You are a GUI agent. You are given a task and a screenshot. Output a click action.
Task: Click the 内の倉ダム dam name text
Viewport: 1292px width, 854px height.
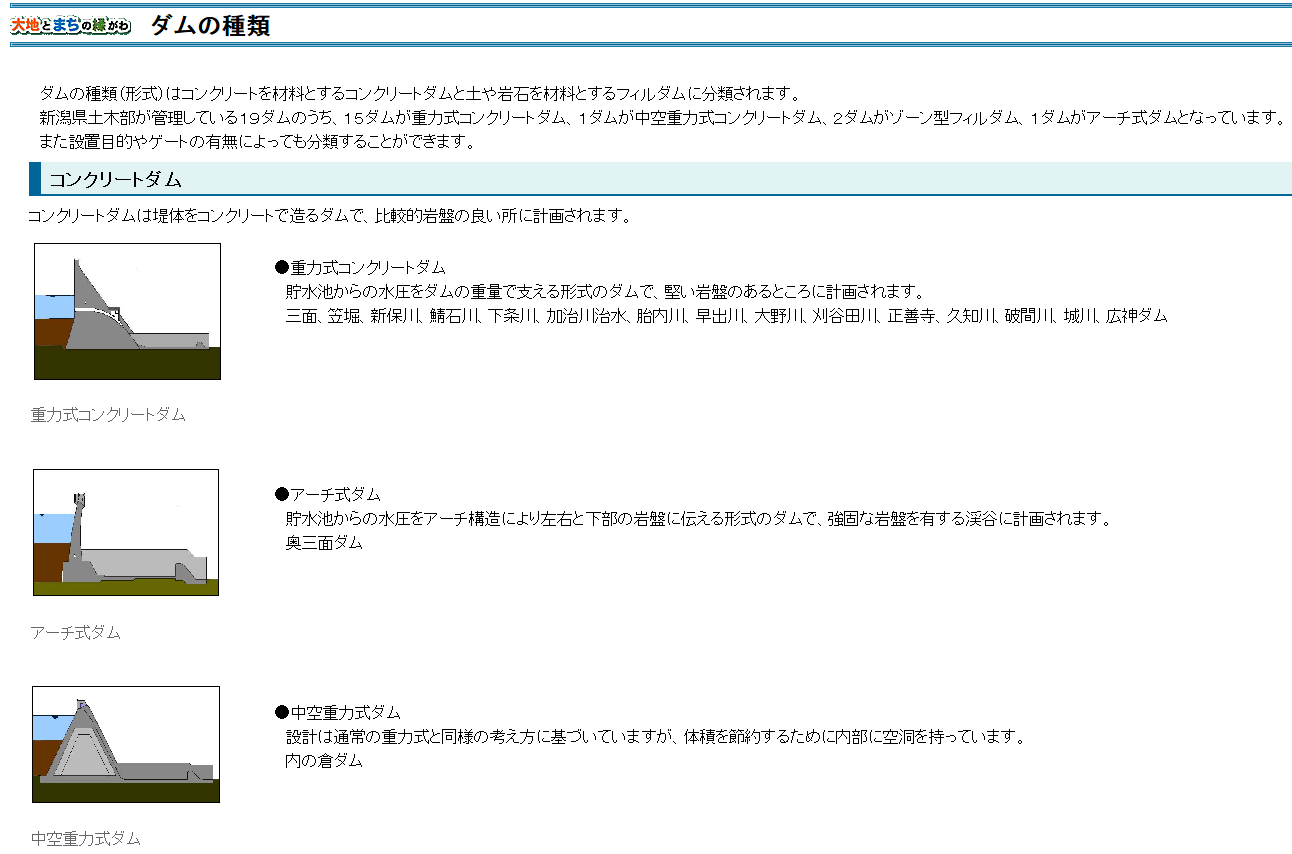[x=324, y=761]
